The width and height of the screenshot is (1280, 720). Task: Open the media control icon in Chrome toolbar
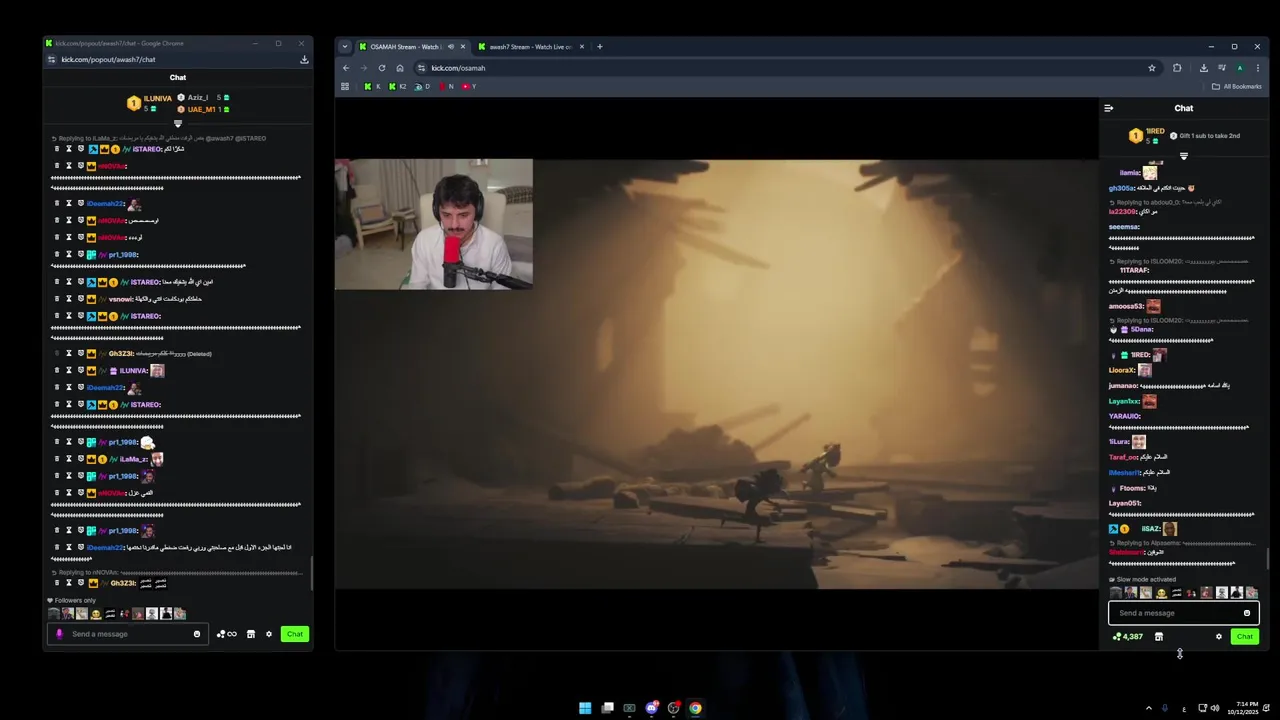click(1222, 68)
